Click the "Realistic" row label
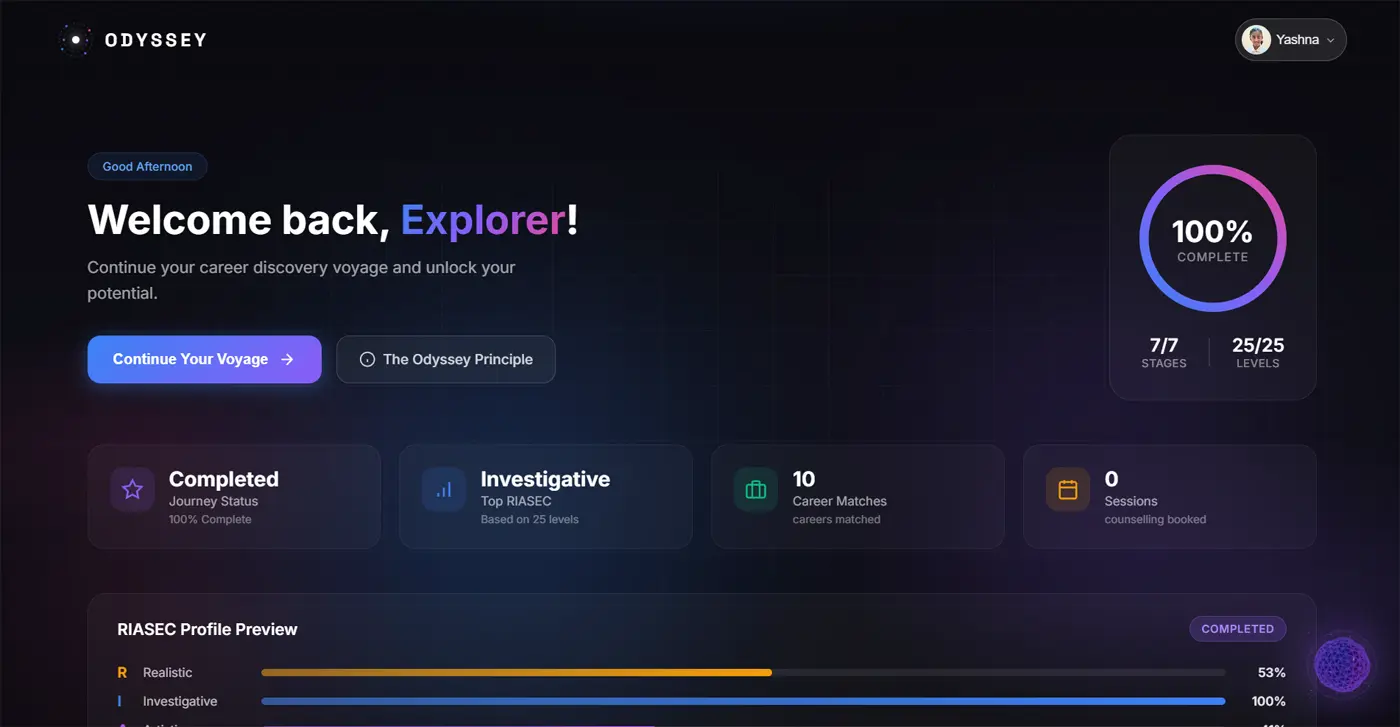 point(168,673)
